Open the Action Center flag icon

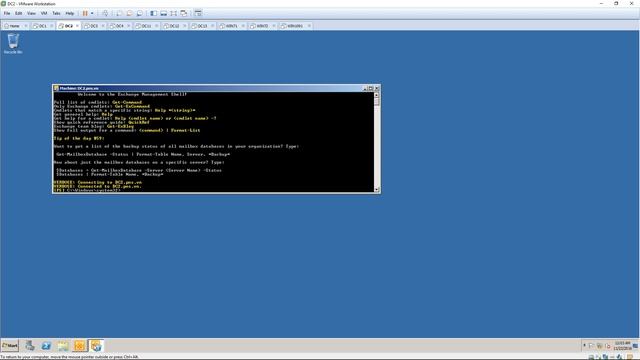(x=591, y=346)
